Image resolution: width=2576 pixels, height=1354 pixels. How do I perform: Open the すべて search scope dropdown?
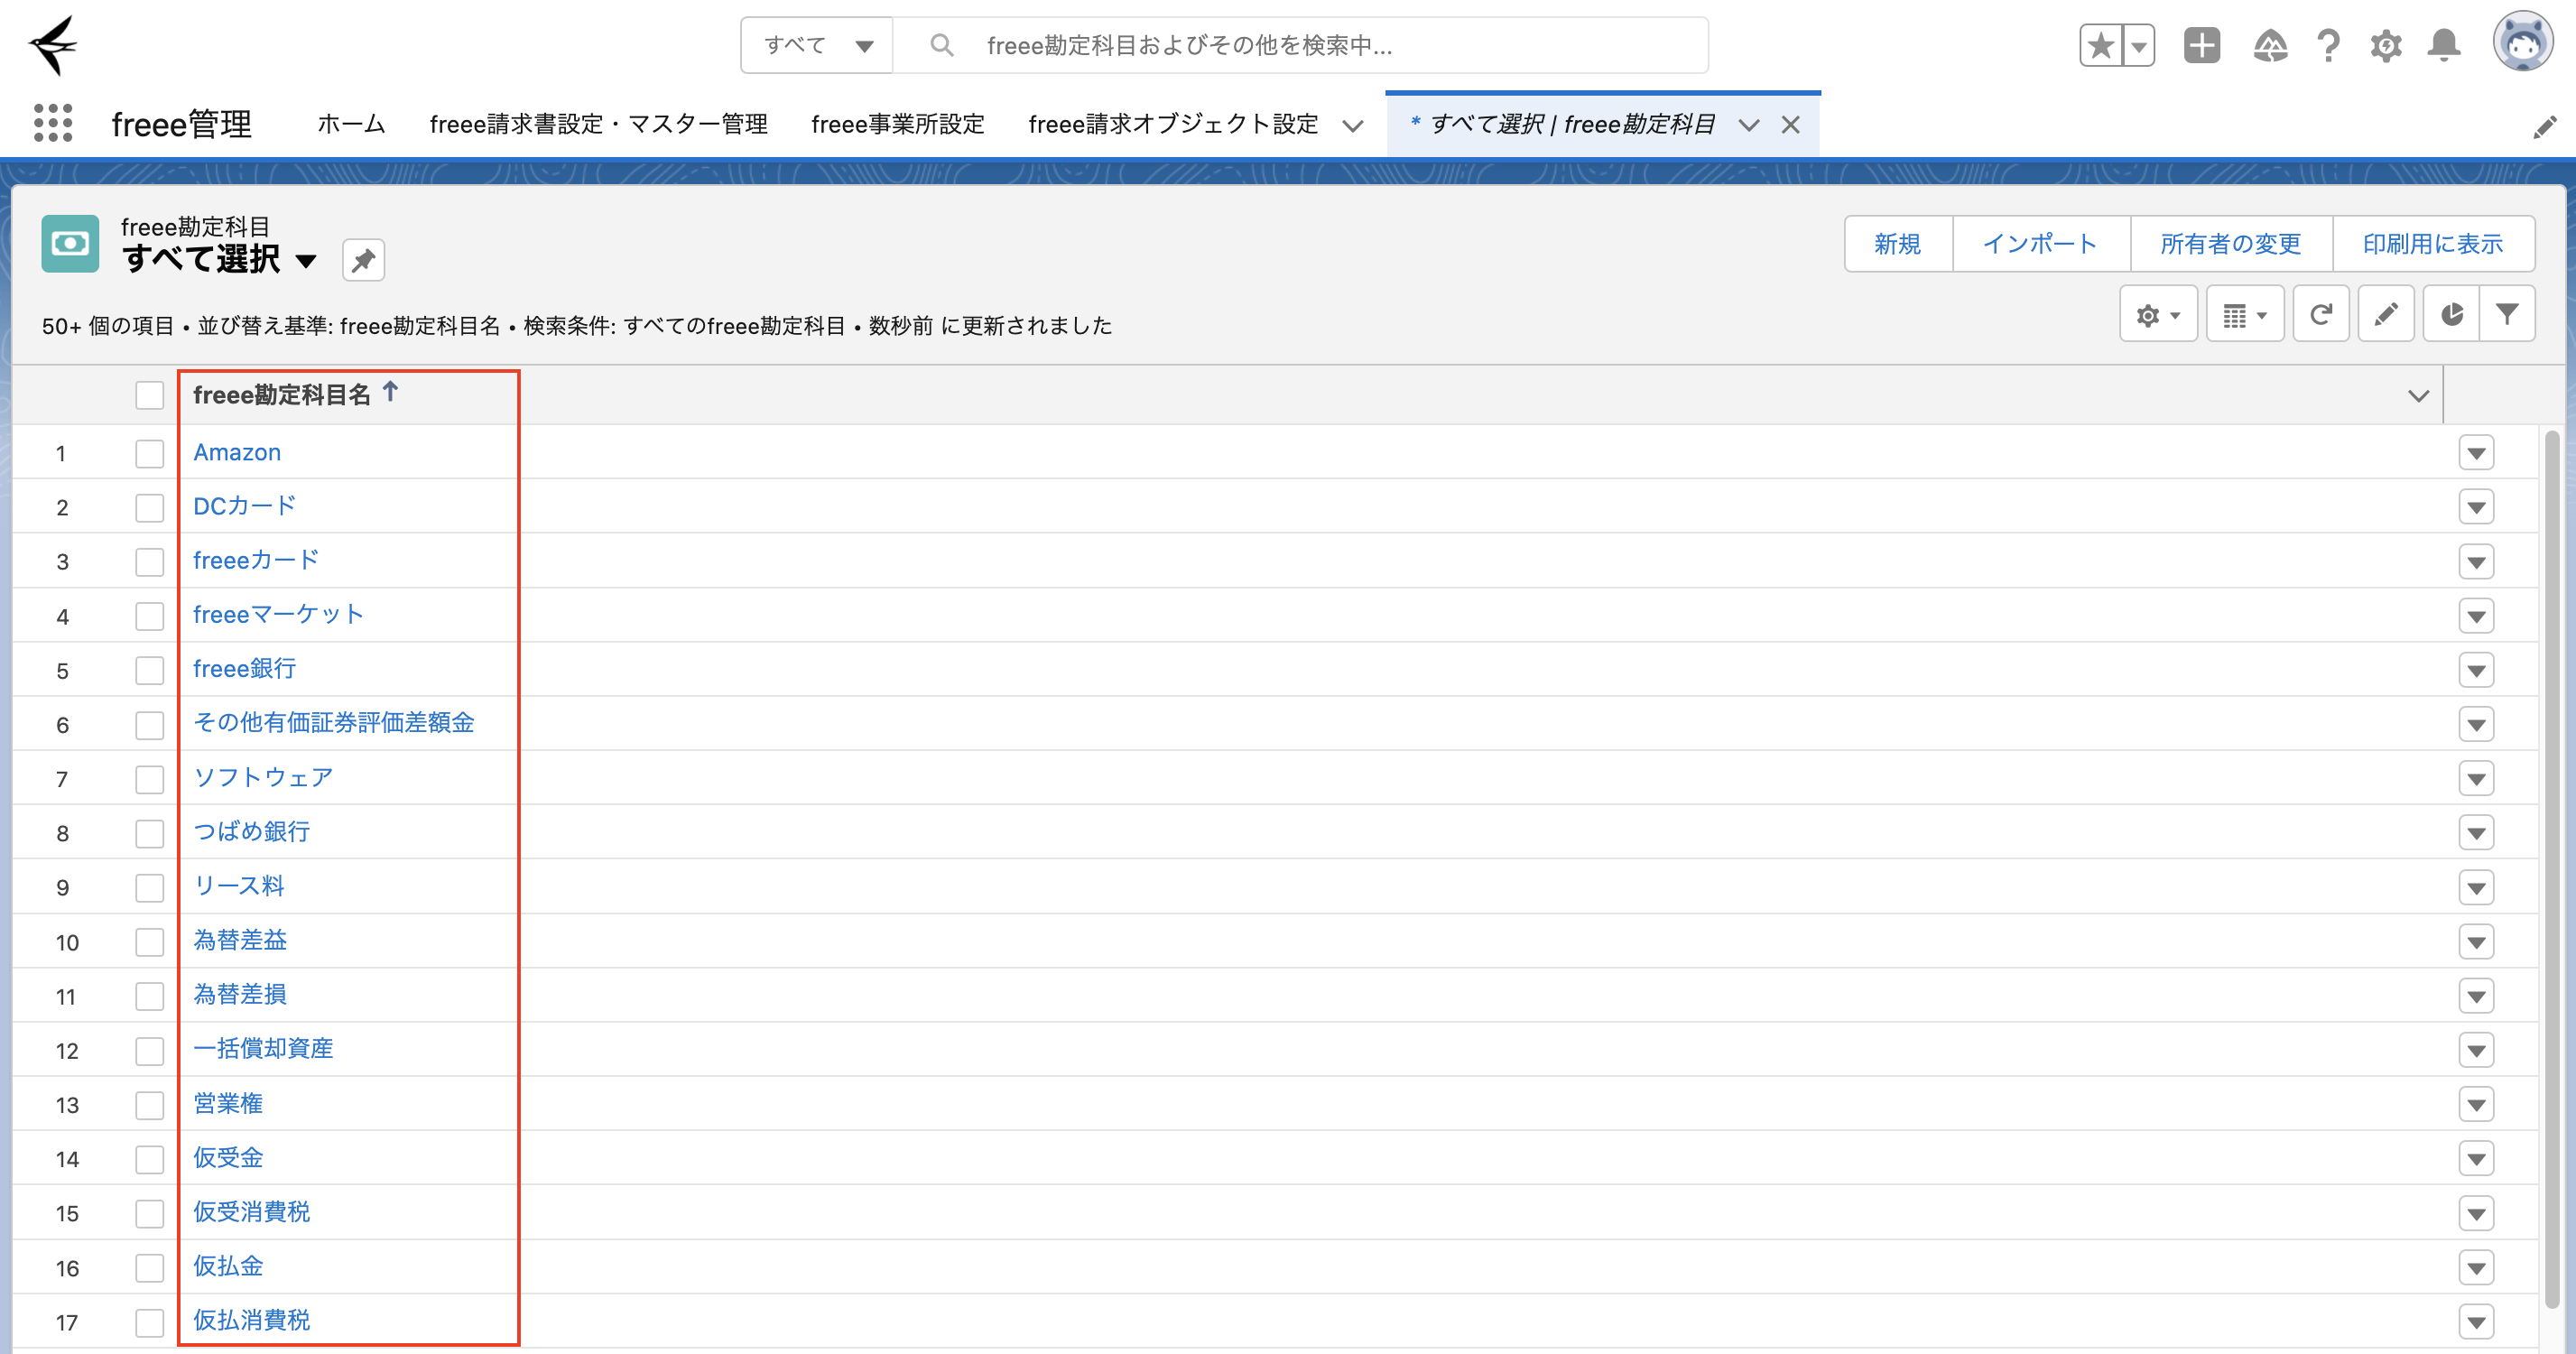pyautogui.click(x=817, y=45)
